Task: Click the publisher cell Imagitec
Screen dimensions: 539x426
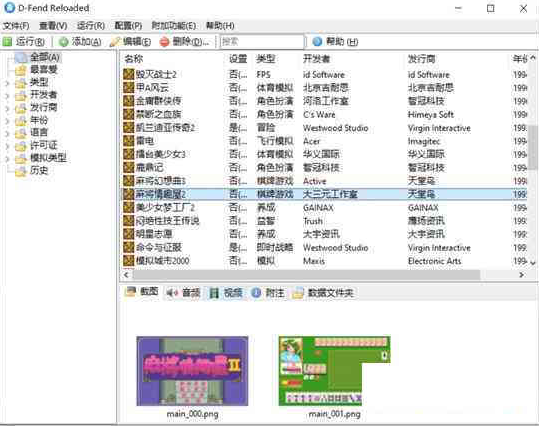Action: coord(424,141)
